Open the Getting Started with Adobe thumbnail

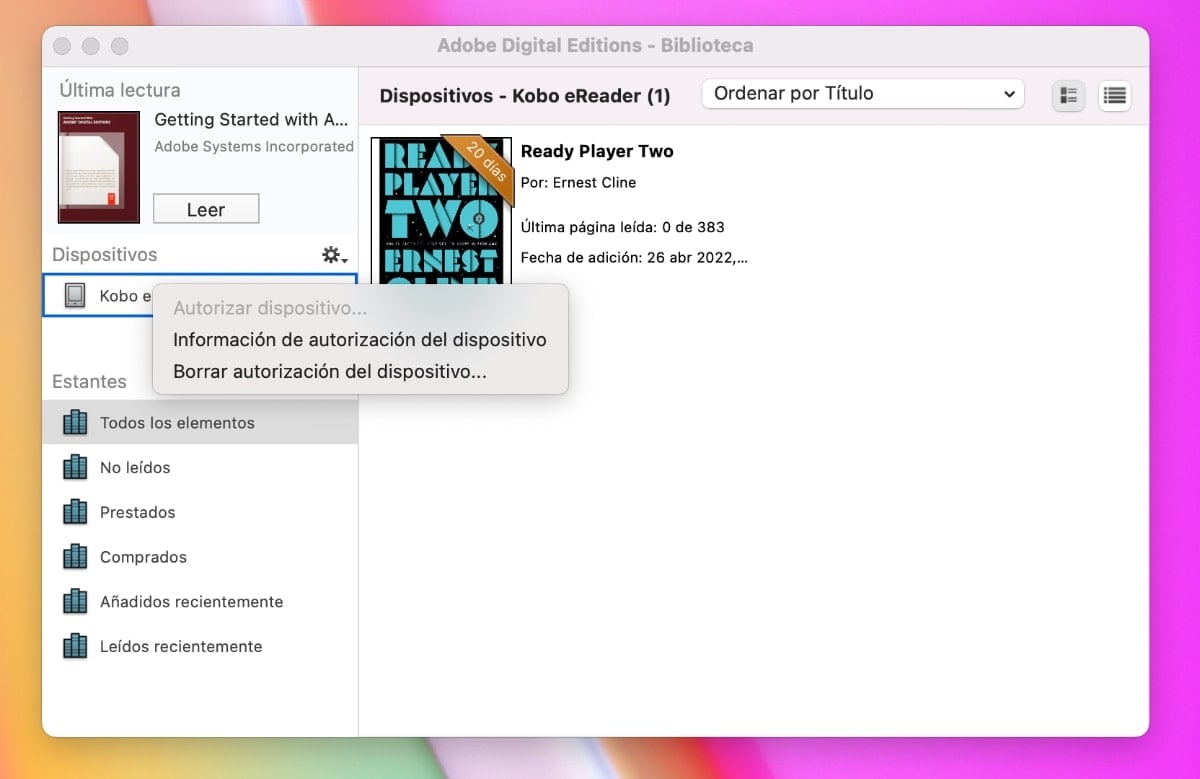click(99, 166)
